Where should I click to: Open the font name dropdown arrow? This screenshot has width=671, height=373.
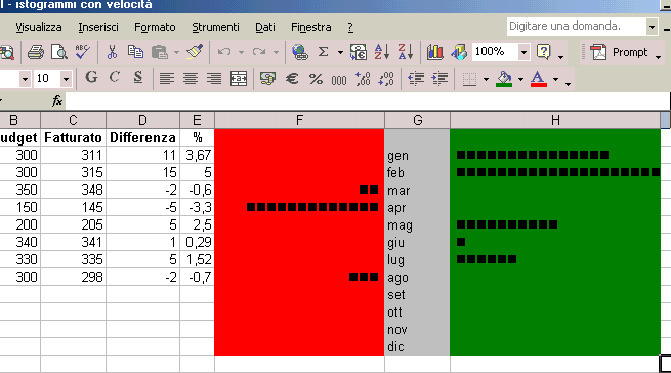(25, 79)
